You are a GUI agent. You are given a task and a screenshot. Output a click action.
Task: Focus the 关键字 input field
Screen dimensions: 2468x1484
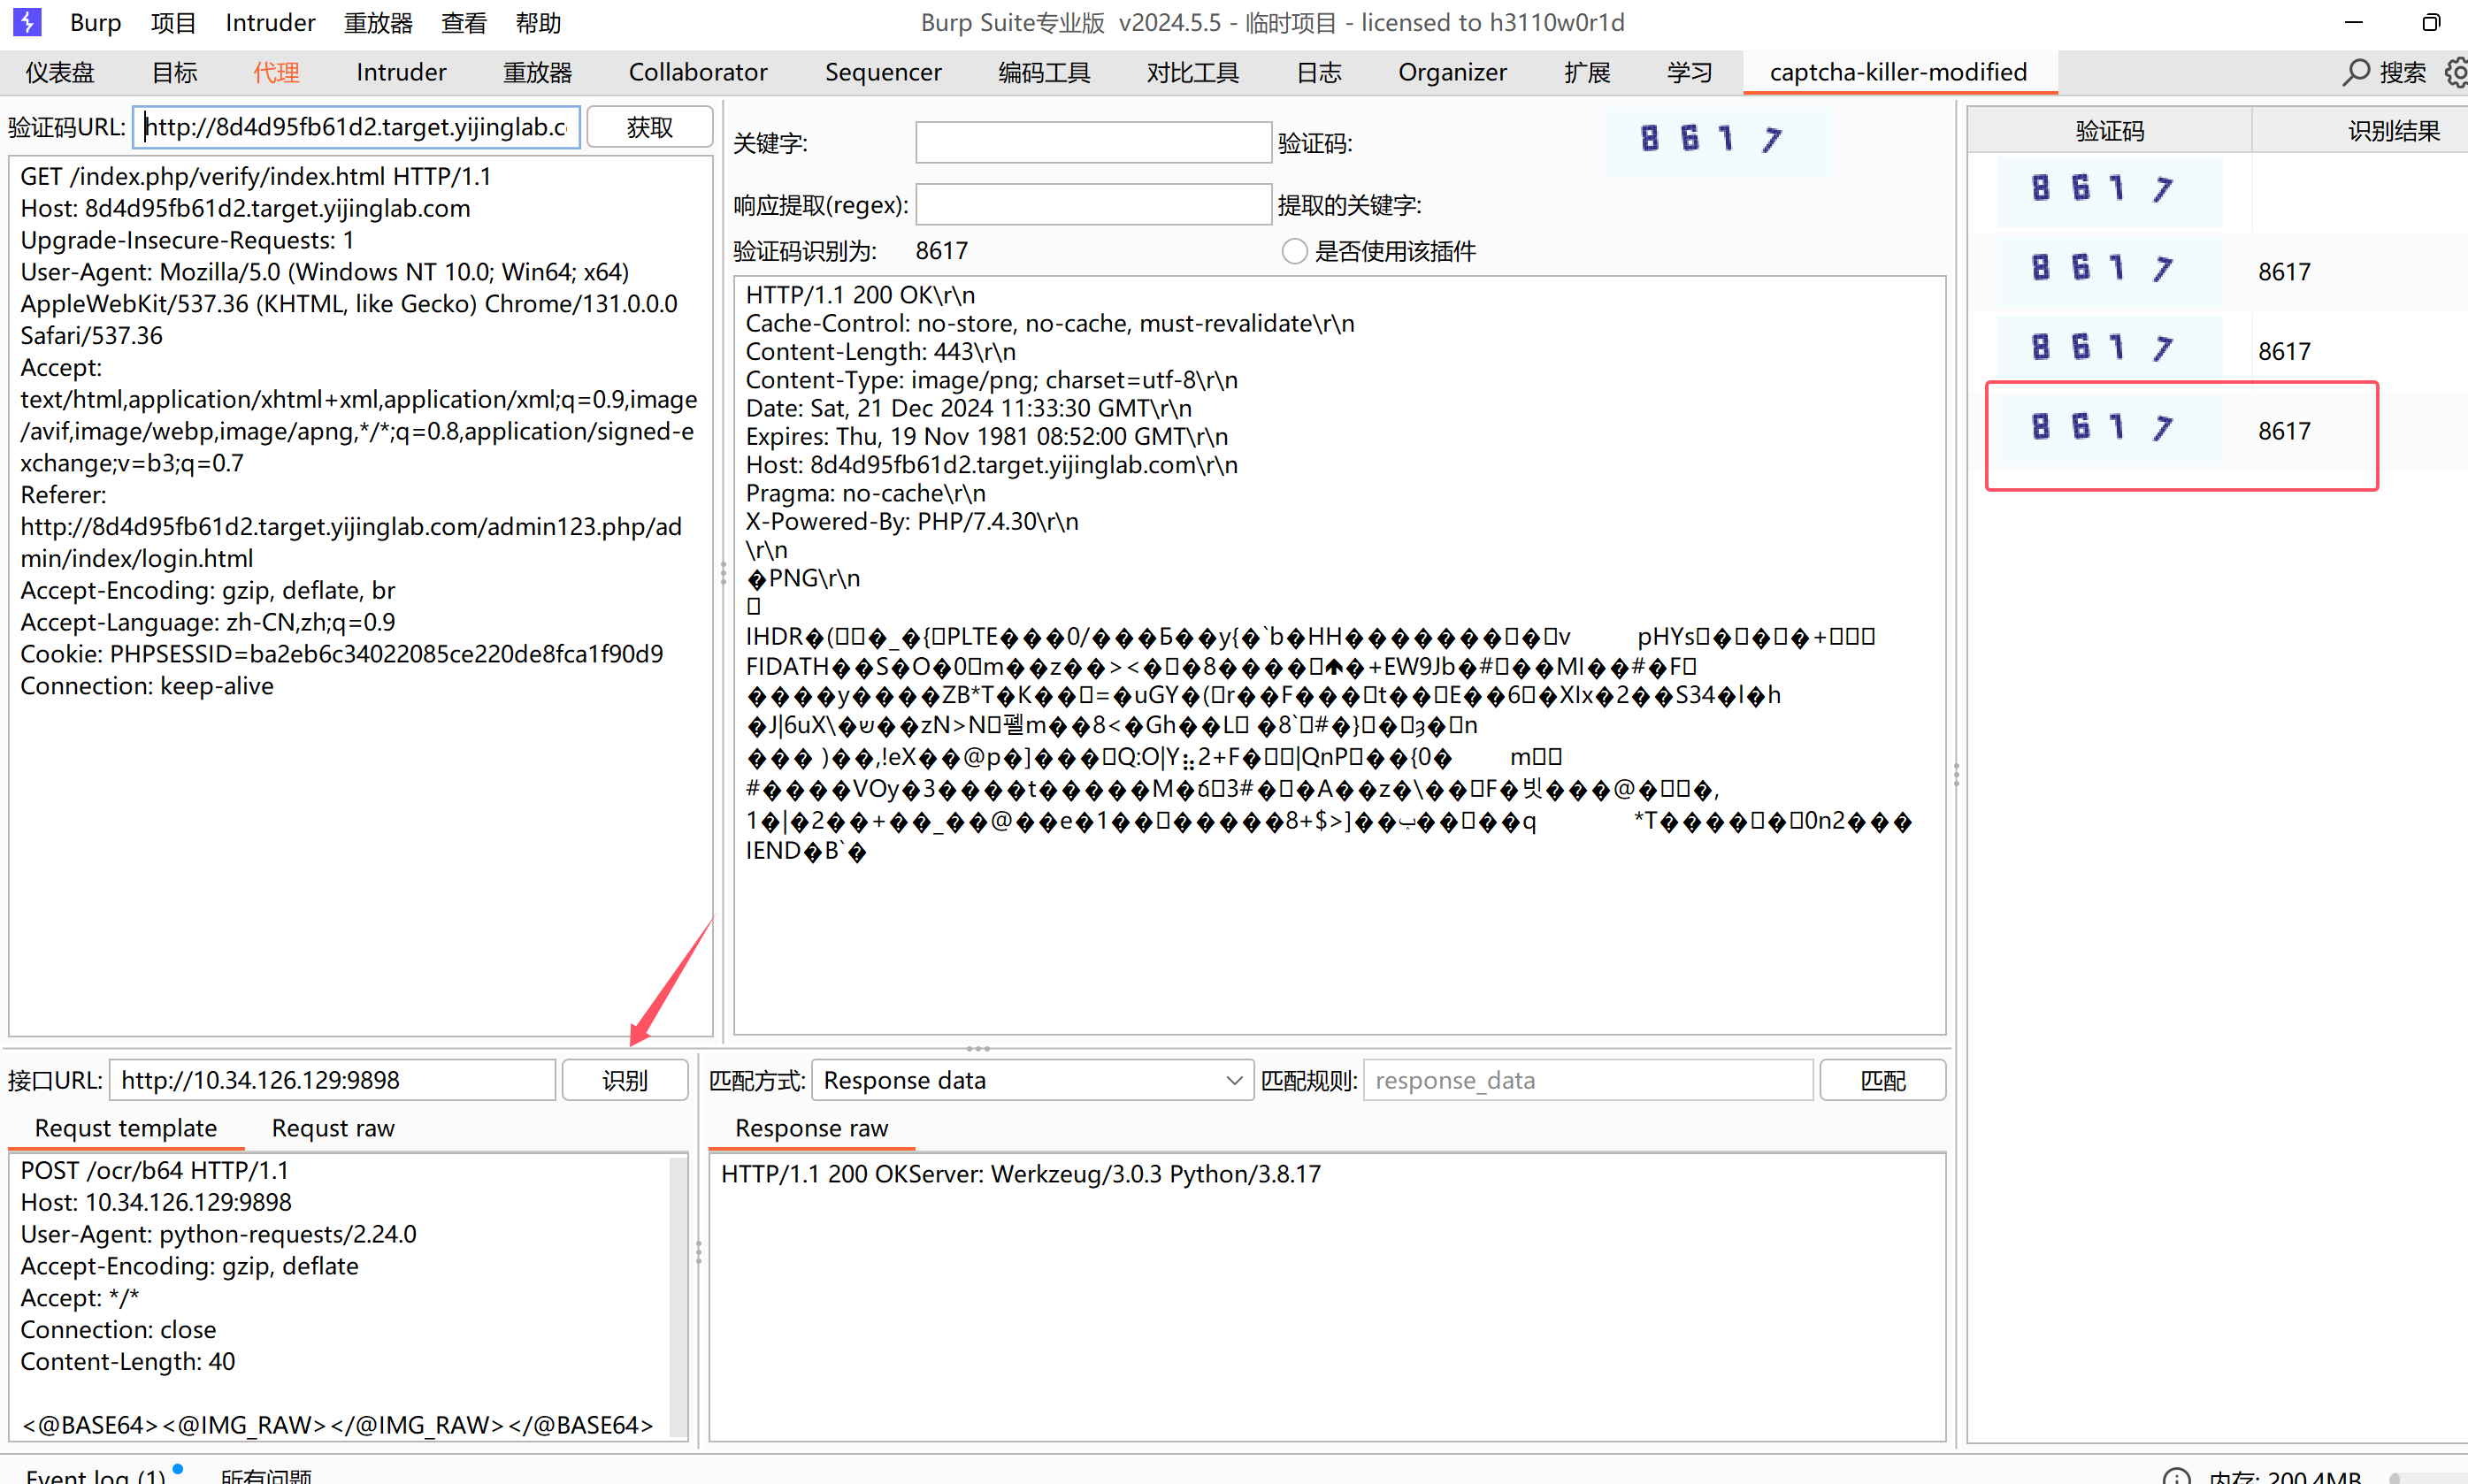1093,143
